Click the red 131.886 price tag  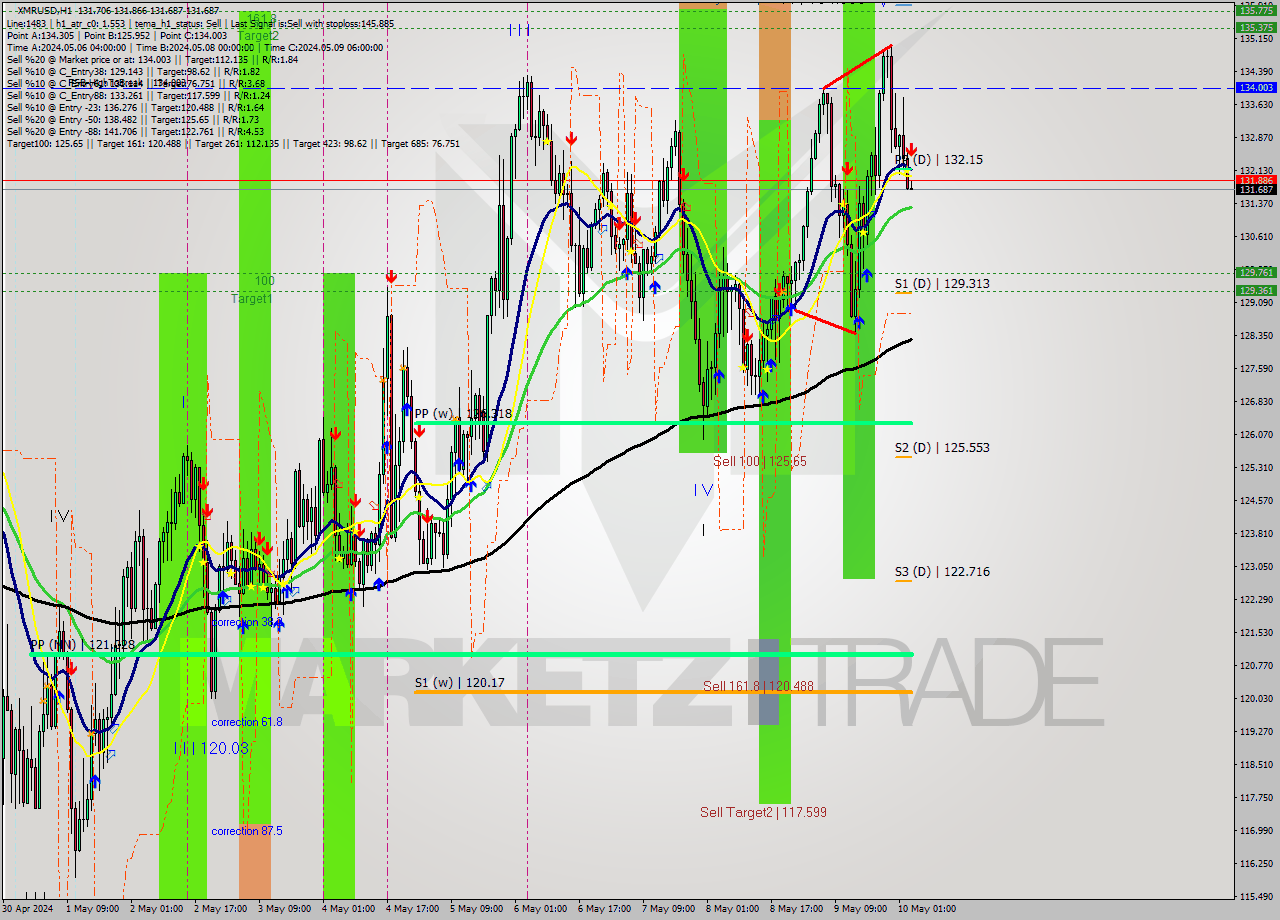(x=1257, y=180)
